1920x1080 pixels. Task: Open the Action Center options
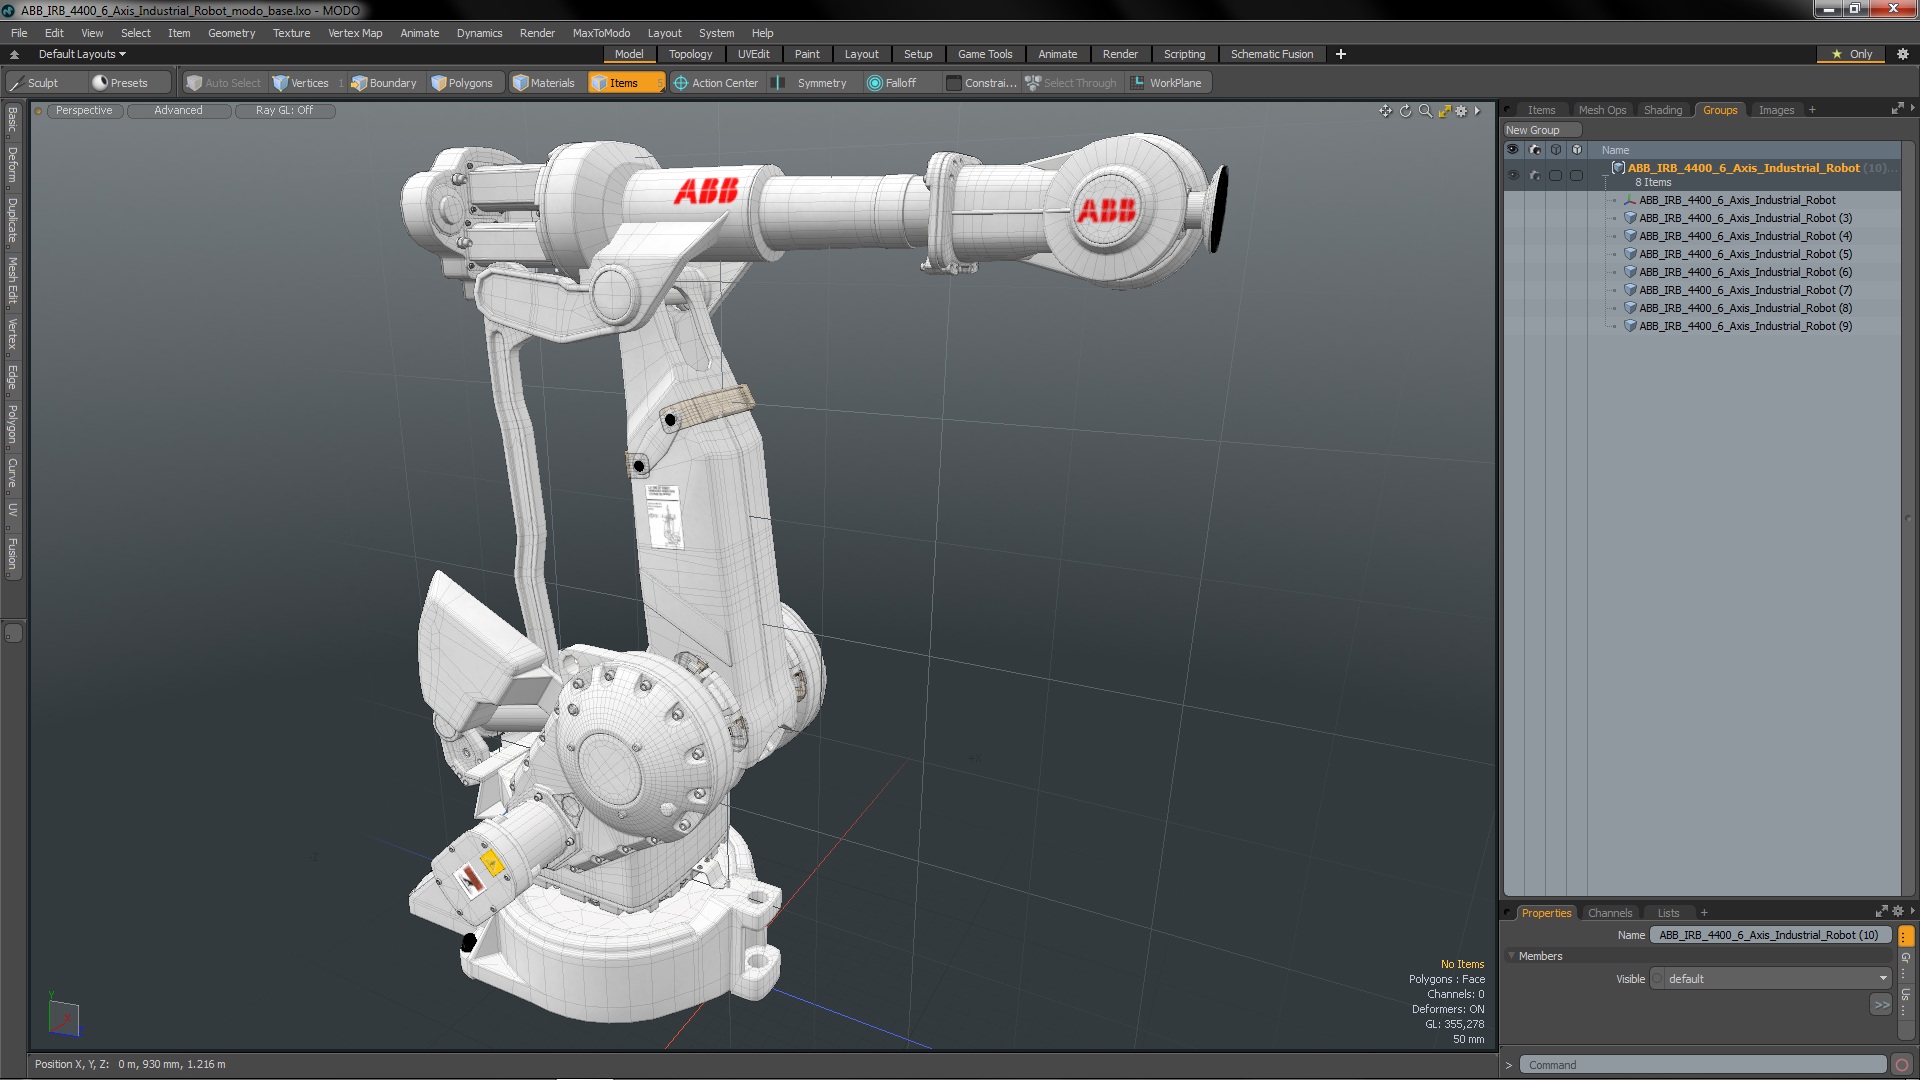coord(716,83)
